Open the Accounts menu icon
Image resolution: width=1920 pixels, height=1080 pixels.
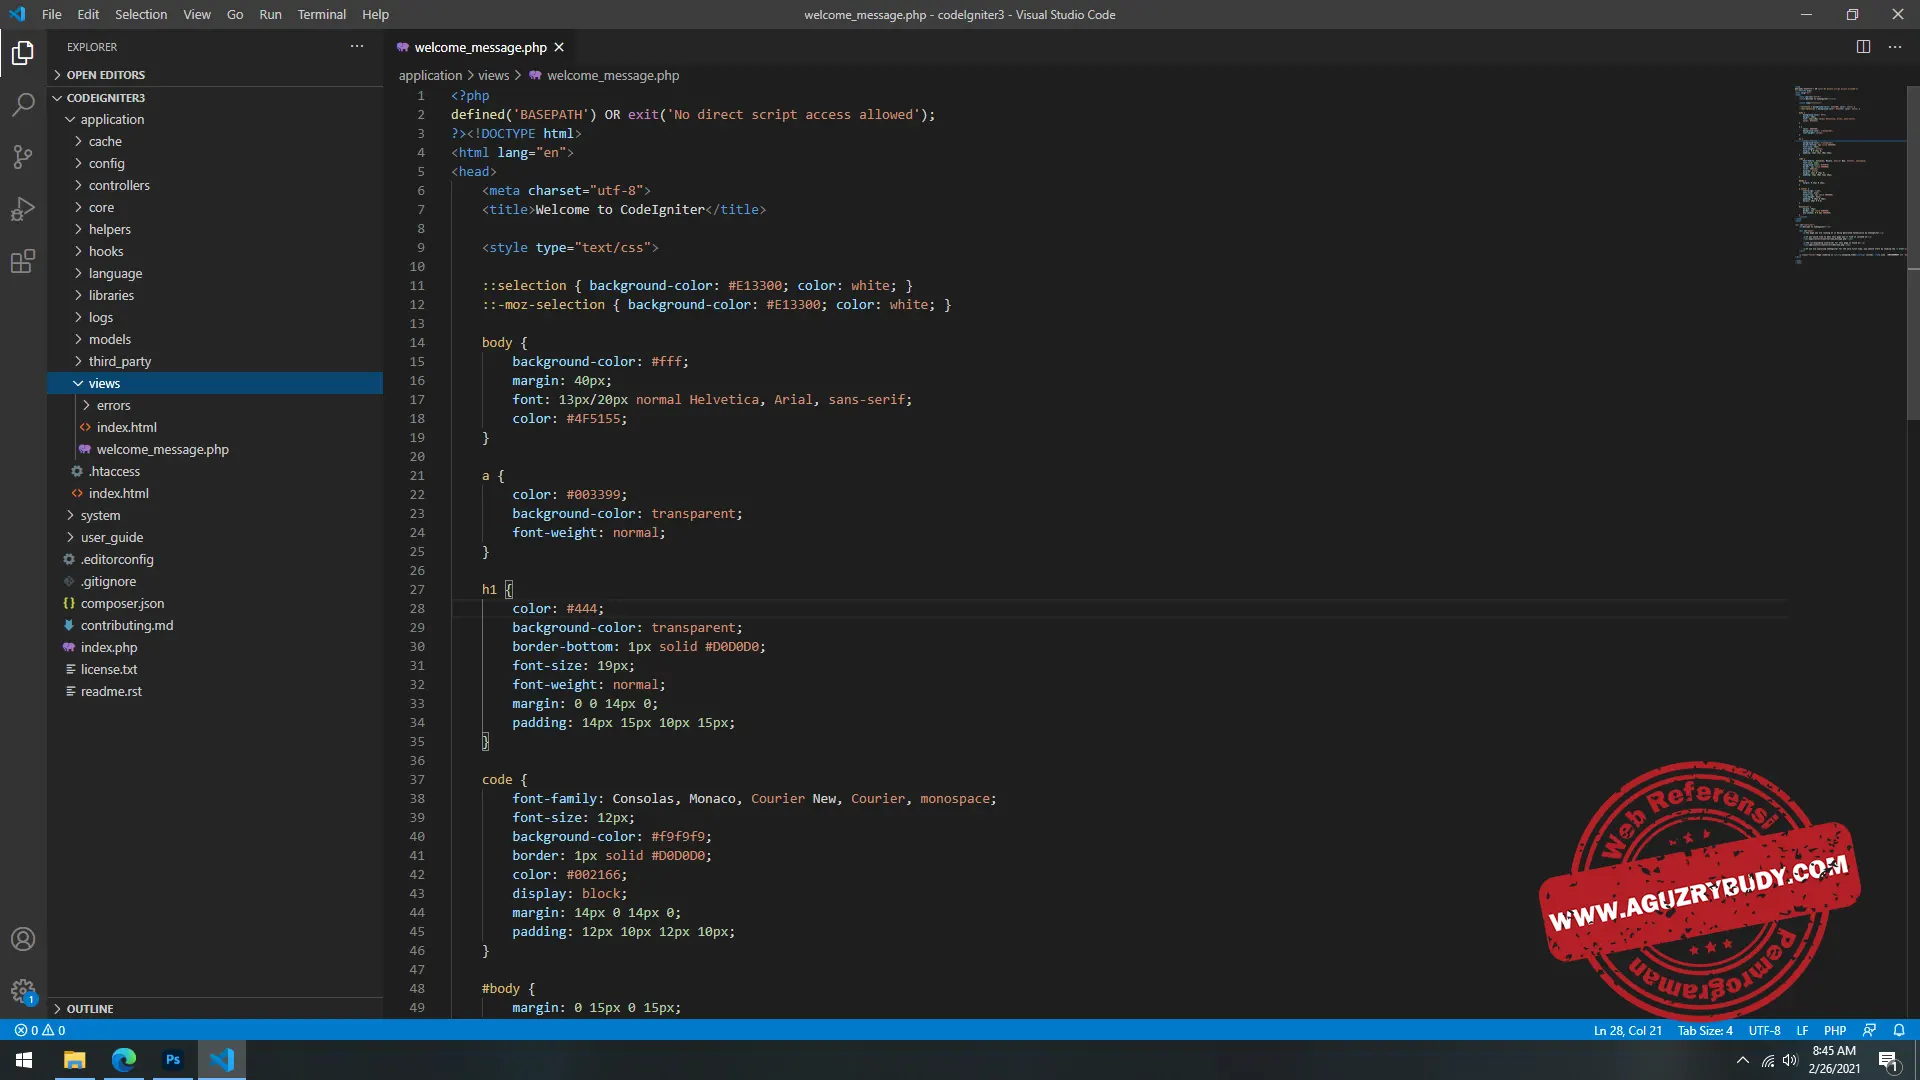pos(23,939)
